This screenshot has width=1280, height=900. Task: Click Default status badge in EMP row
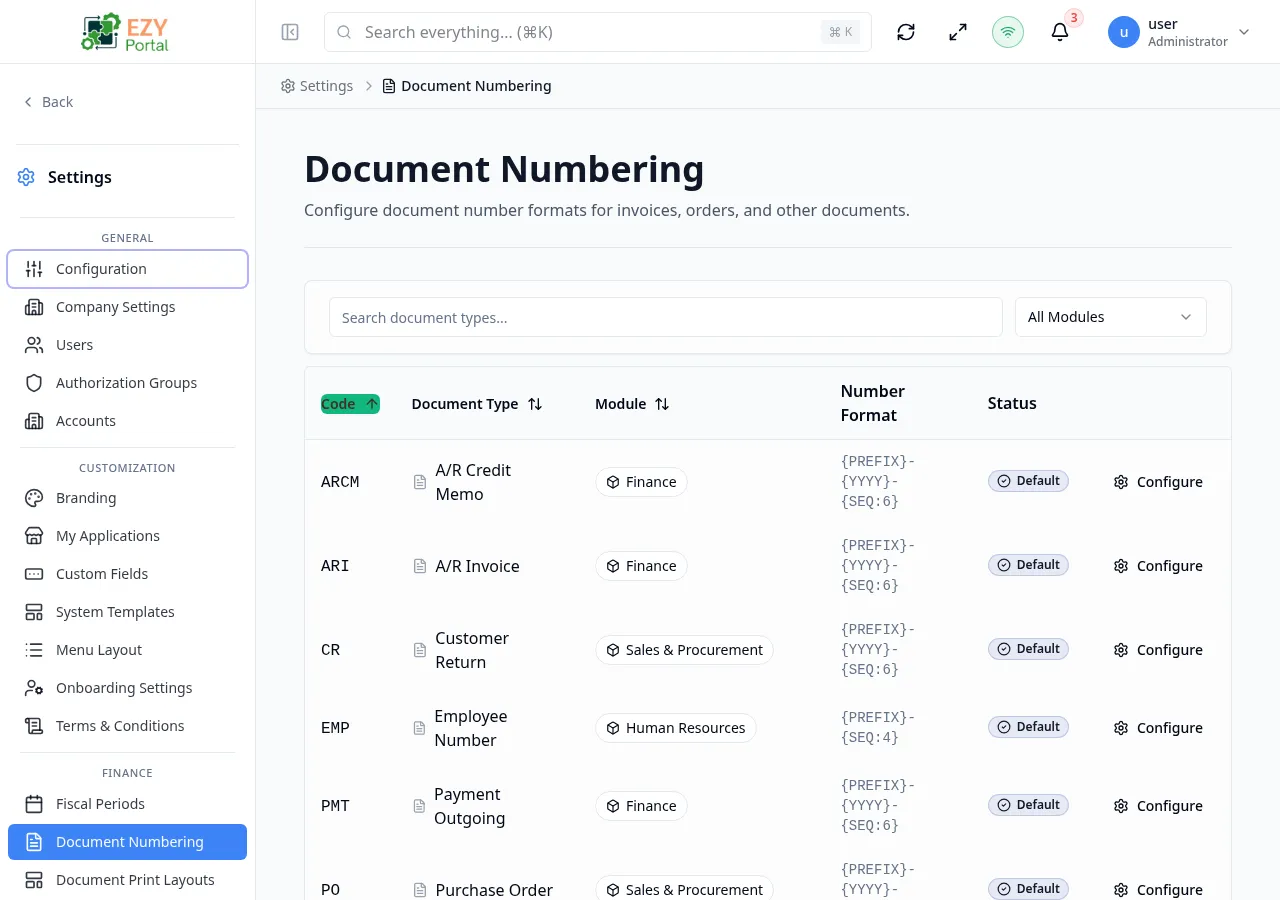pyautogui.click(x=1028, y=727)
